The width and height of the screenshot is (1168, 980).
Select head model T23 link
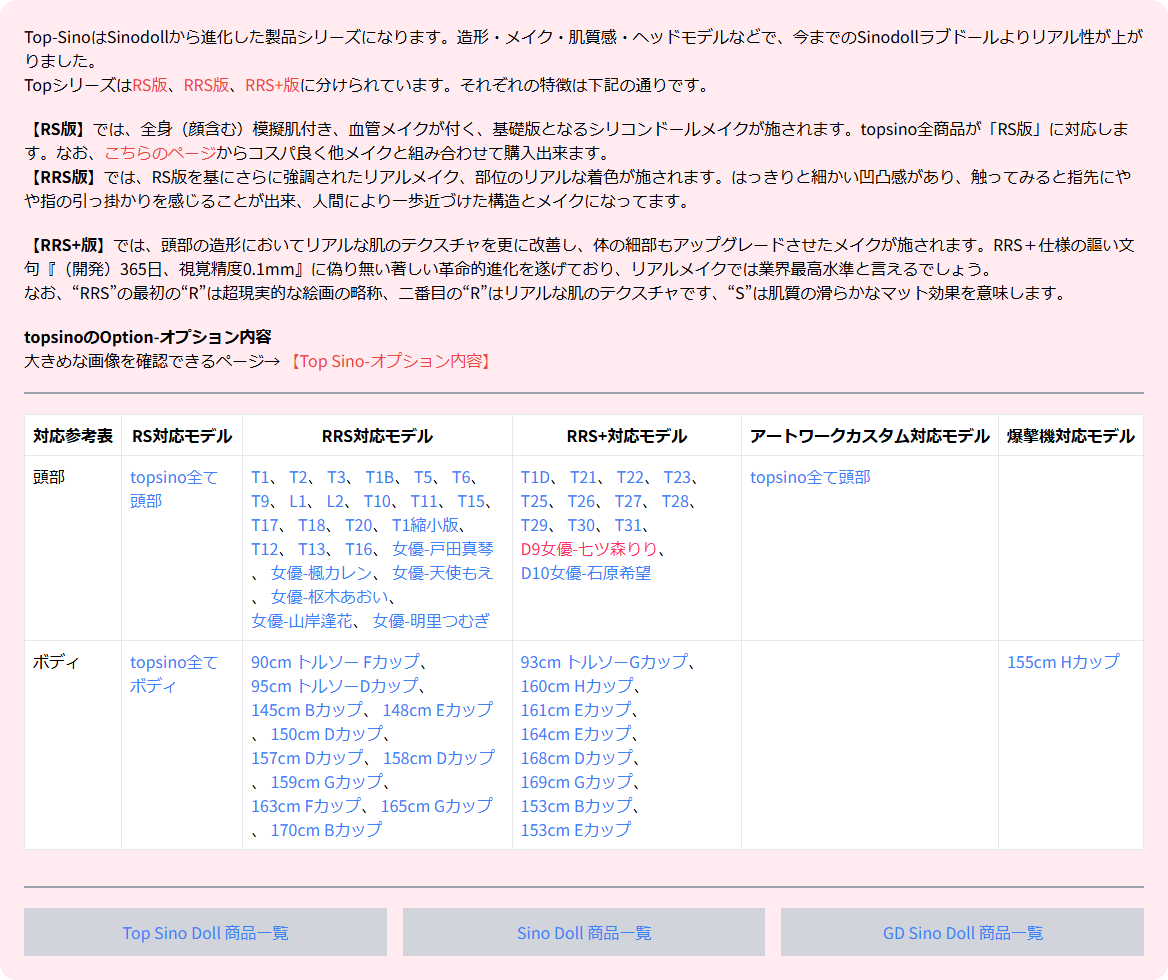click(x=677, y=477)
